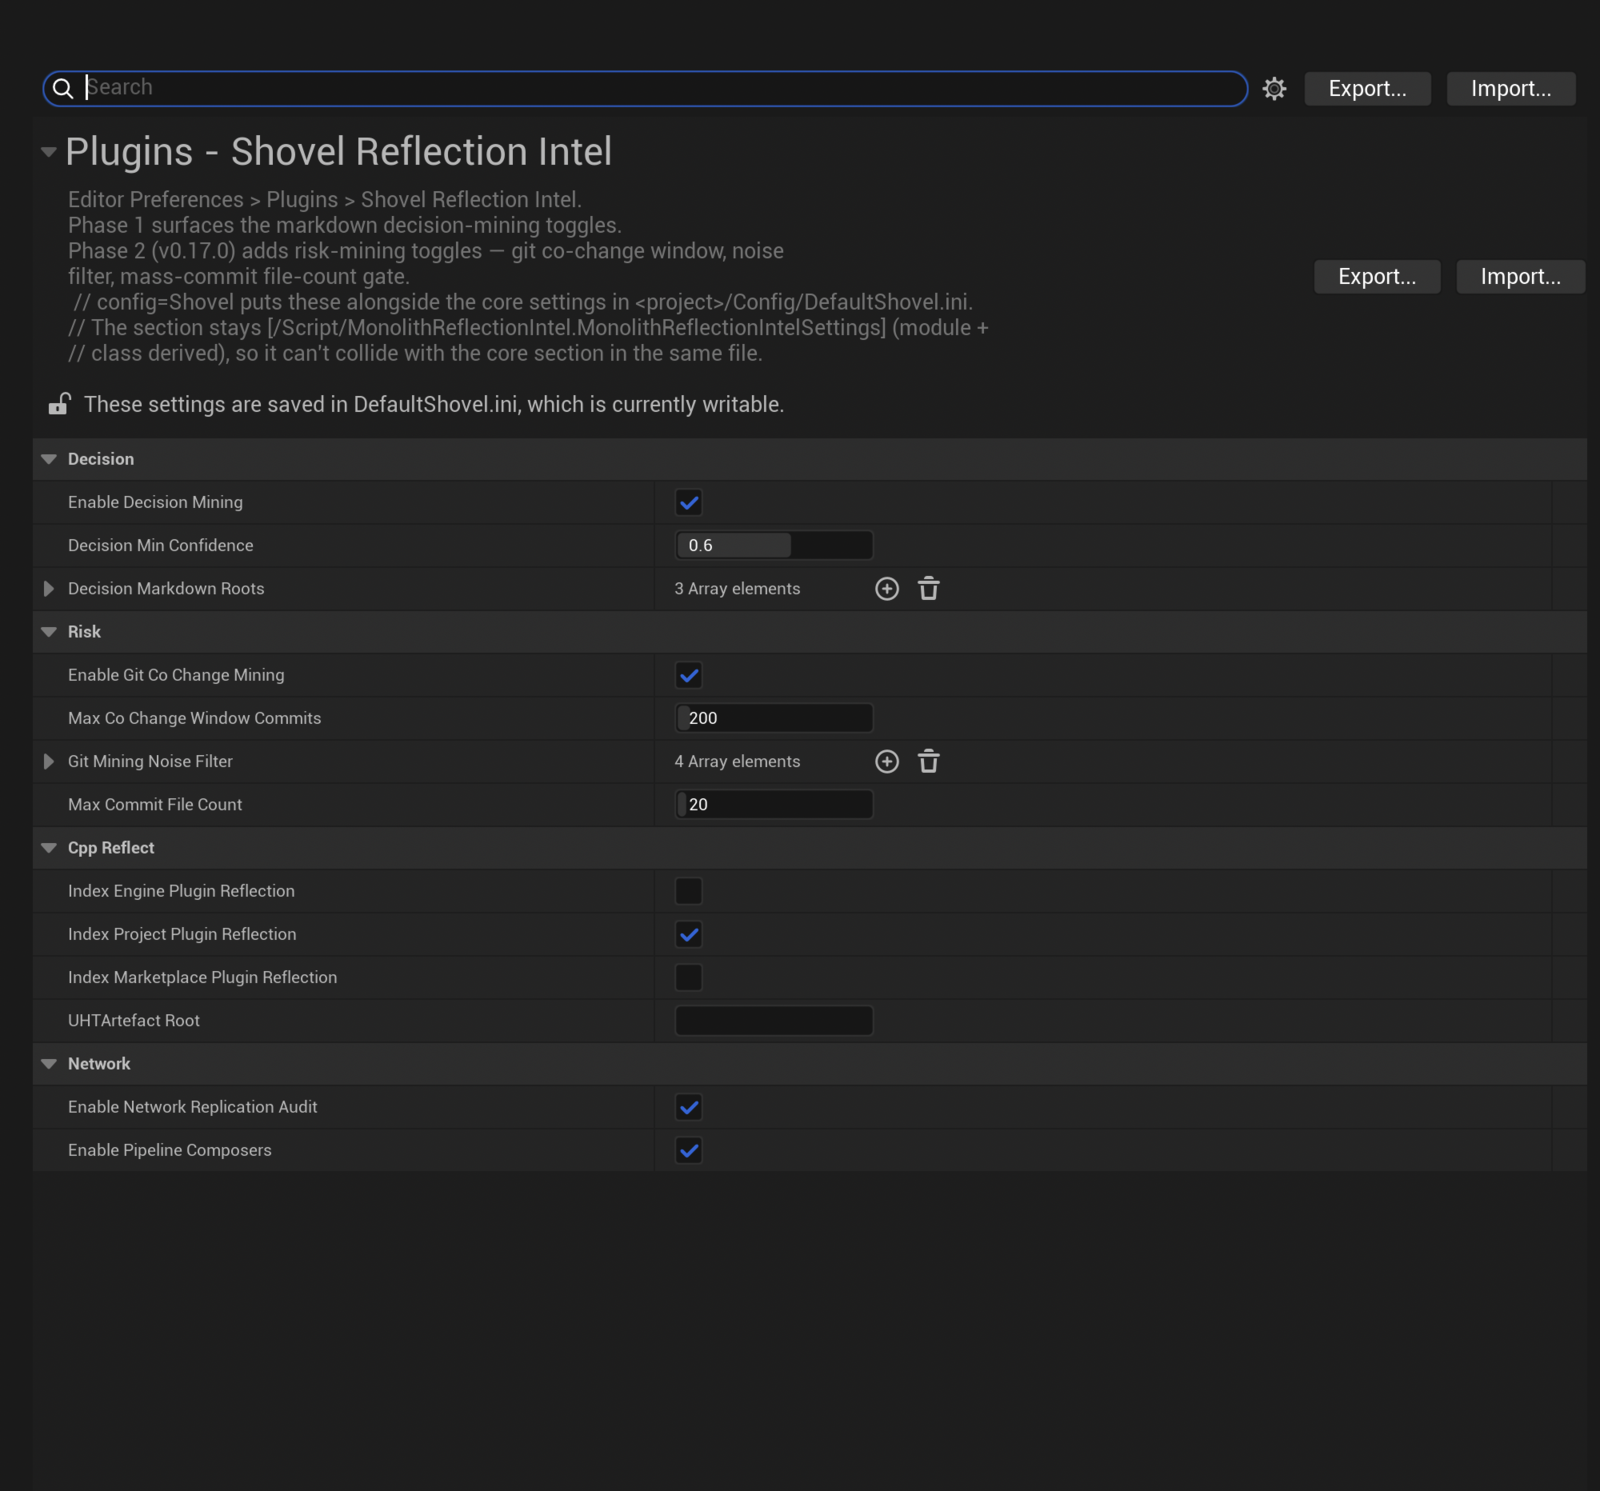The image size is (1600, 1491).
Task: Click the DefaultShovel.ini writable notice text
Action: click(x=434, y=405)
